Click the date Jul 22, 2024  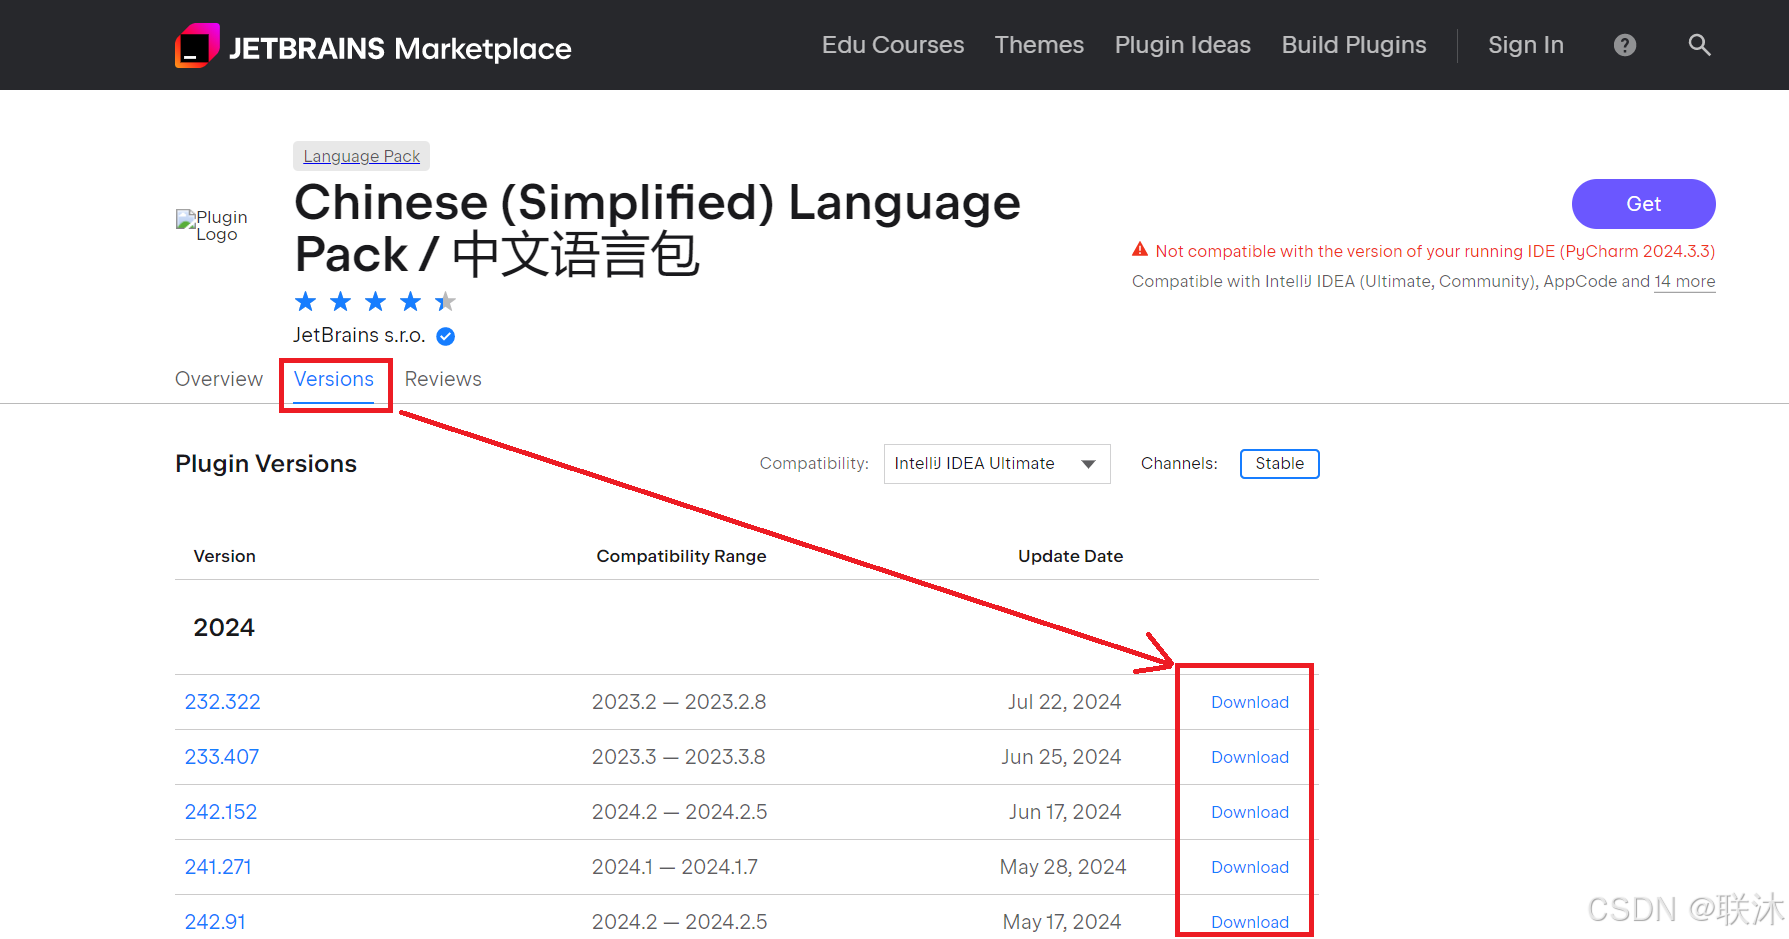[1064, 702]
